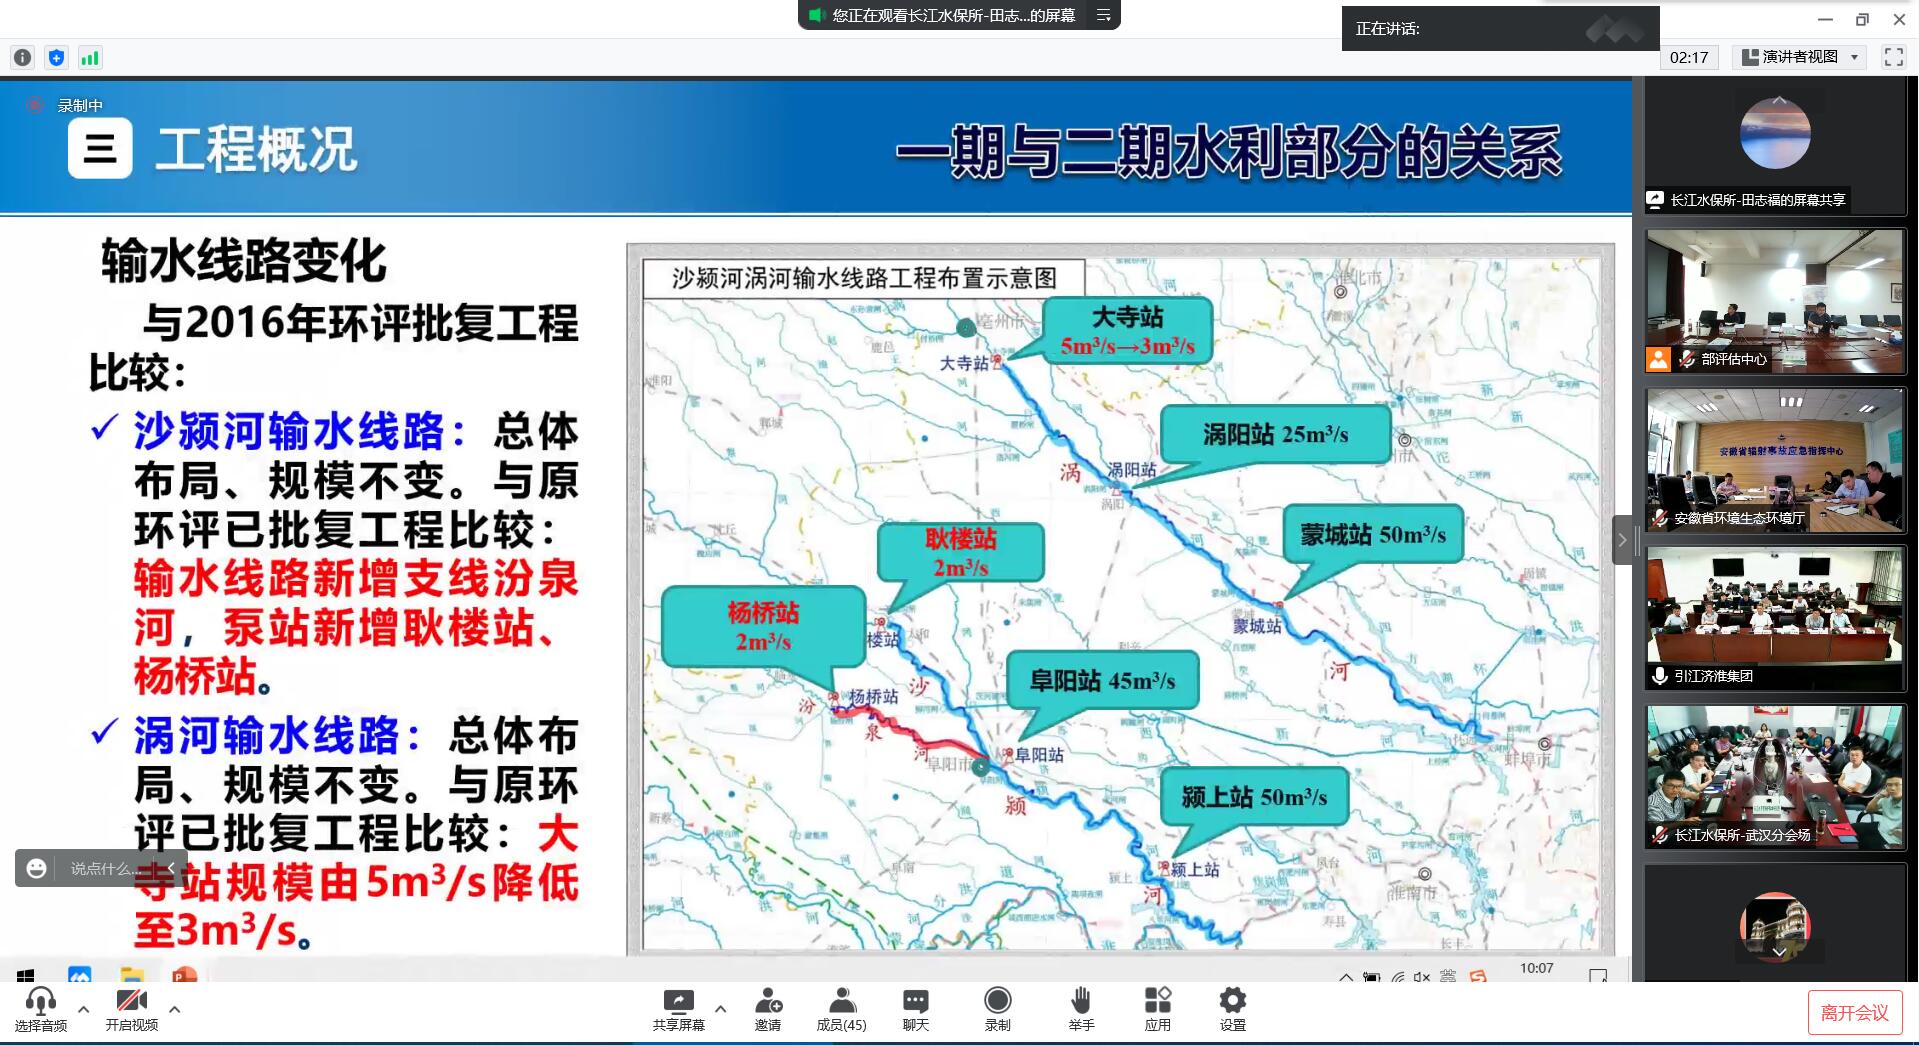Image resolution: width=1919 pixels, height=1045 pixels.
Task: Start recording with 录制 button
Action: (997, 1009)
